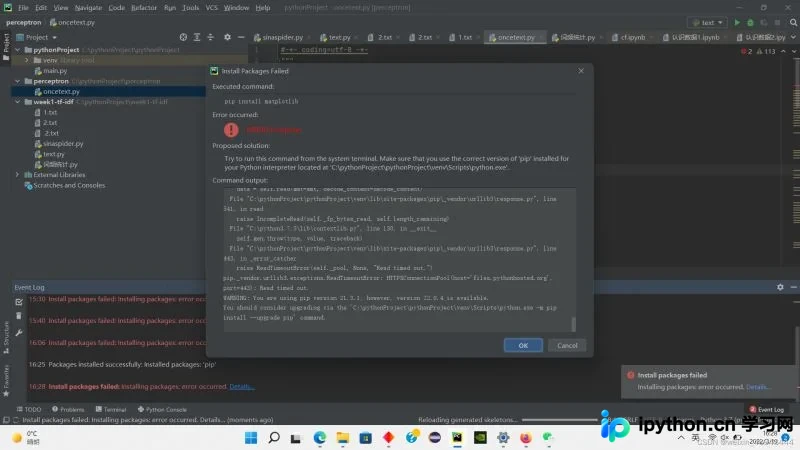Open the run configuration dropdown 'text'

tap(707, 22)
